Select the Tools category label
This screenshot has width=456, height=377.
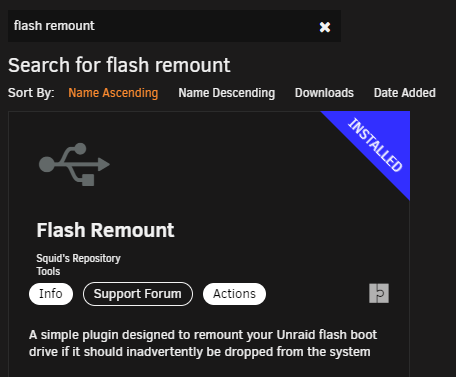pyautogui.click(x=48, y=271)
